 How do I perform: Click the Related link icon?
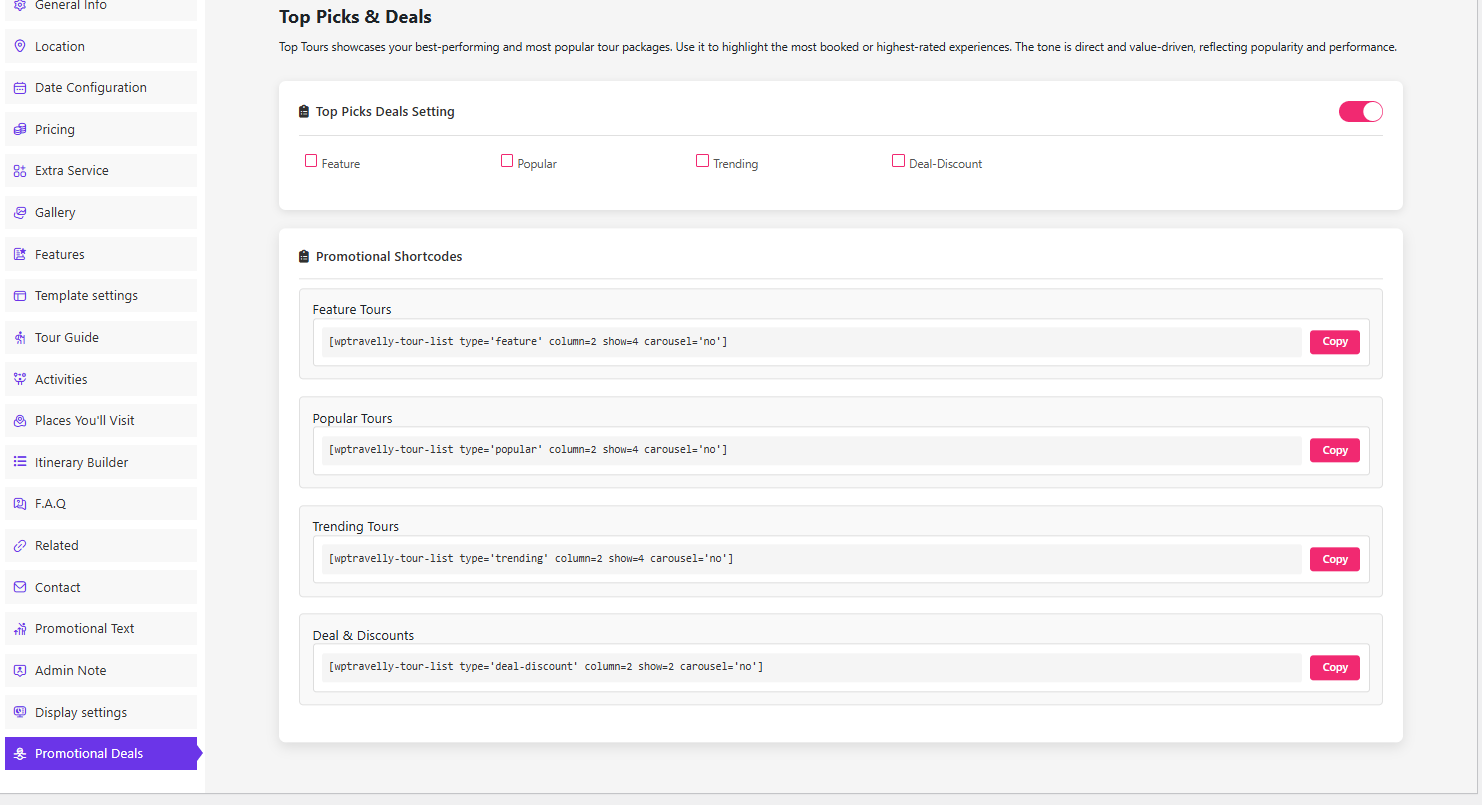coord(20,546)
